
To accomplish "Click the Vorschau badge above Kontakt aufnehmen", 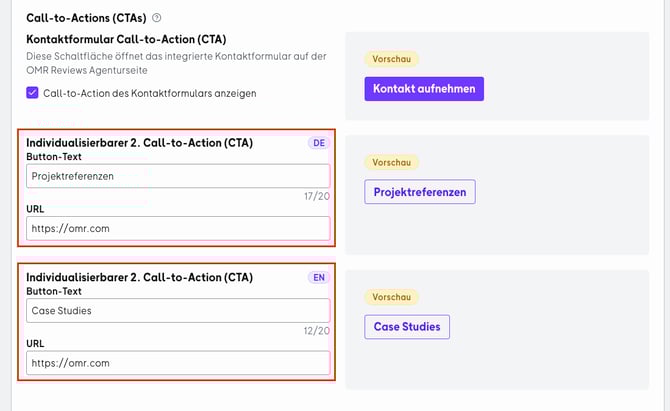I will point(391,59).
